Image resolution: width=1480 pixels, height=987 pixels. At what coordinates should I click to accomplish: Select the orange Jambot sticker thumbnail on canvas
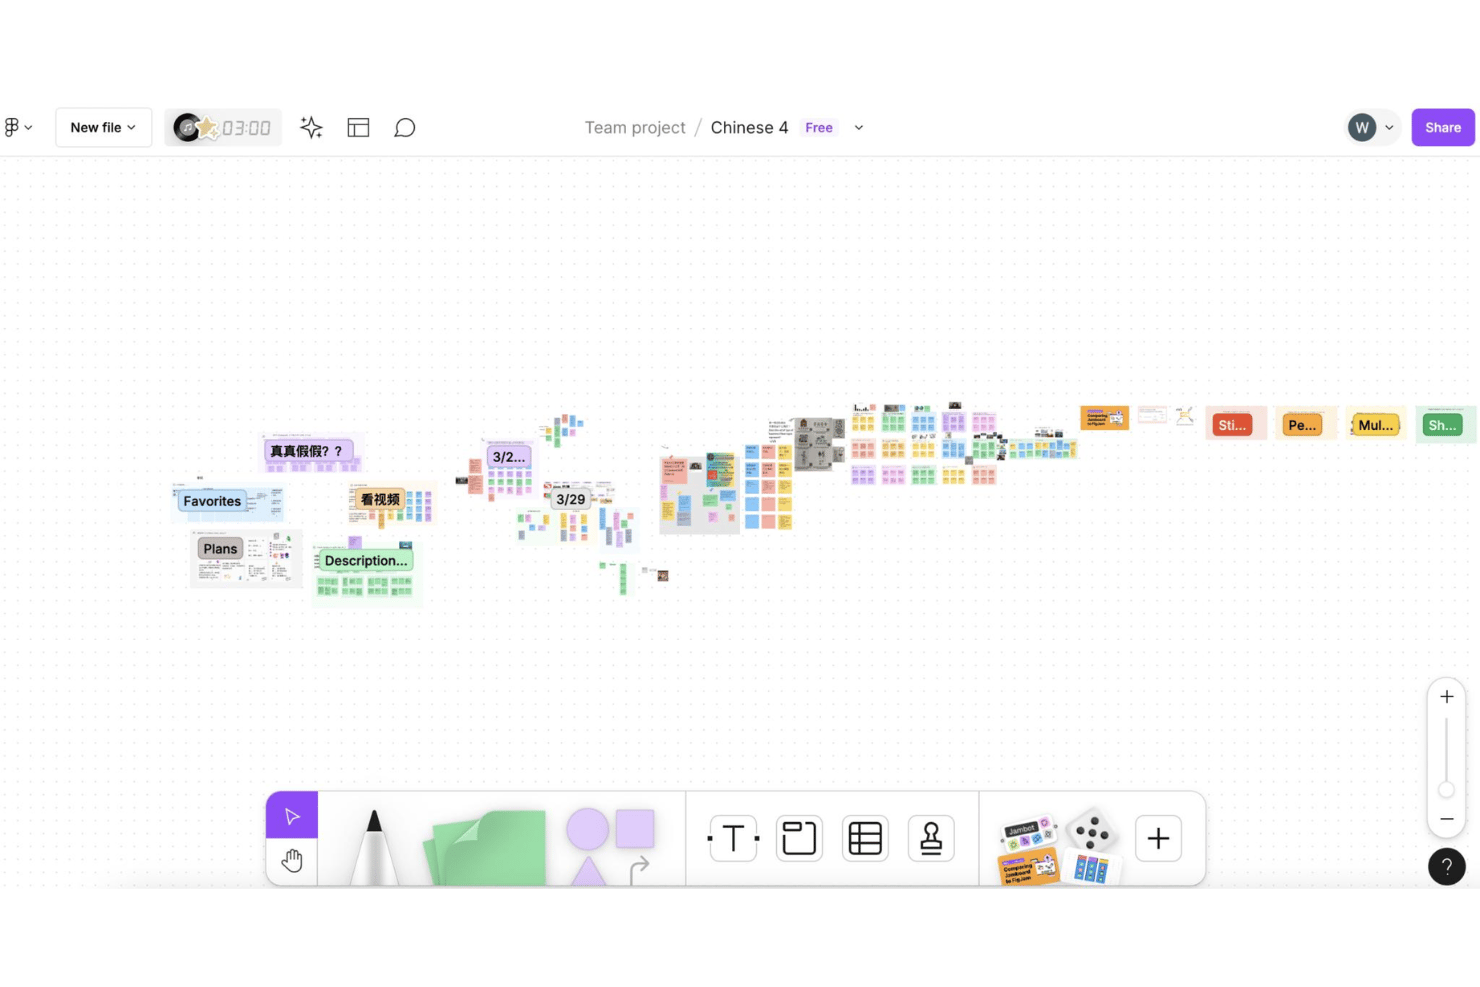tap(1104, 417)
